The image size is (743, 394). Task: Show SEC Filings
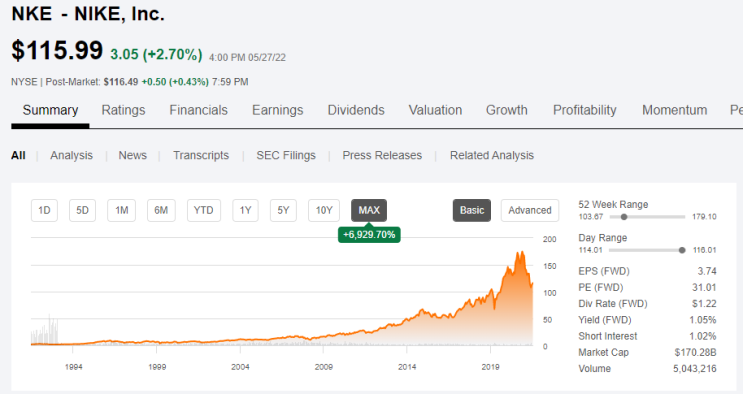286,156
